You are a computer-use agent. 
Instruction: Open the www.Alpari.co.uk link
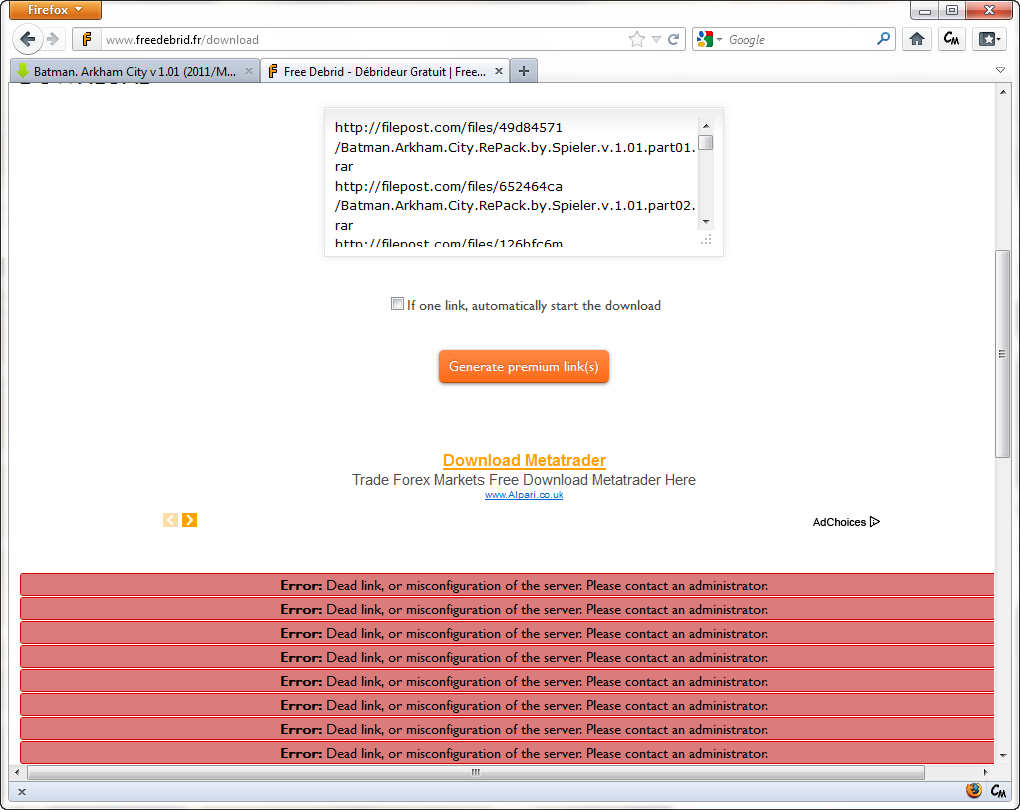point(524,495)
